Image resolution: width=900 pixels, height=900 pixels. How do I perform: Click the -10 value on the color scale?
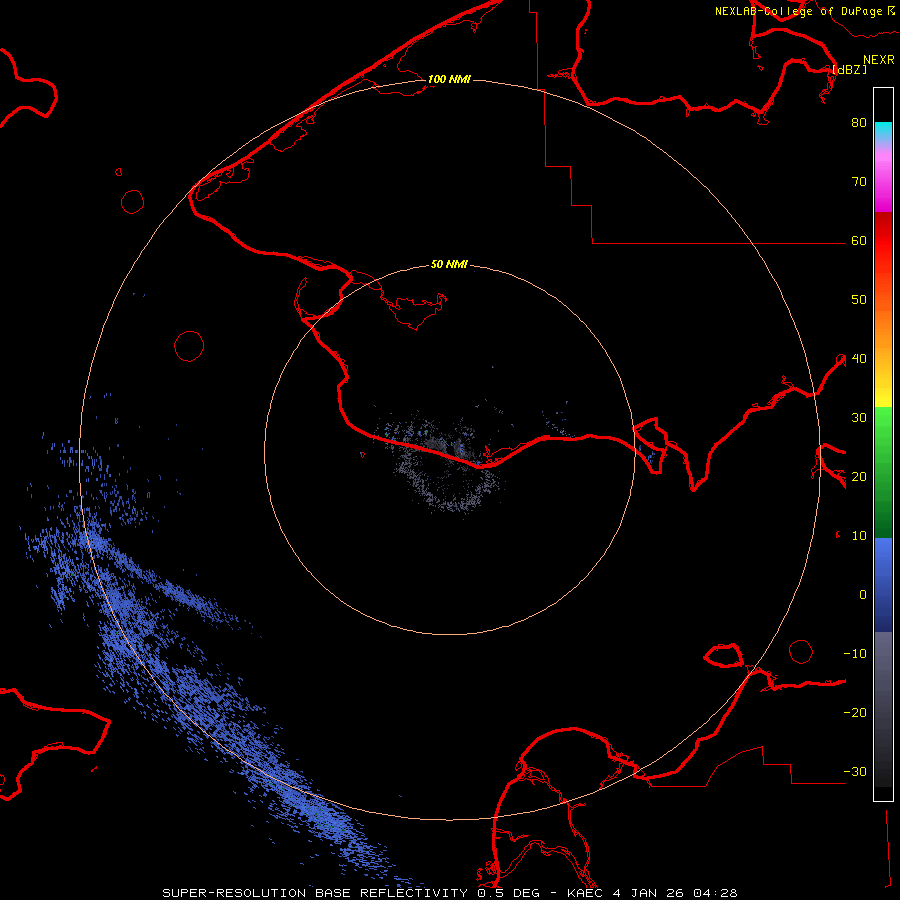[855, 654]
